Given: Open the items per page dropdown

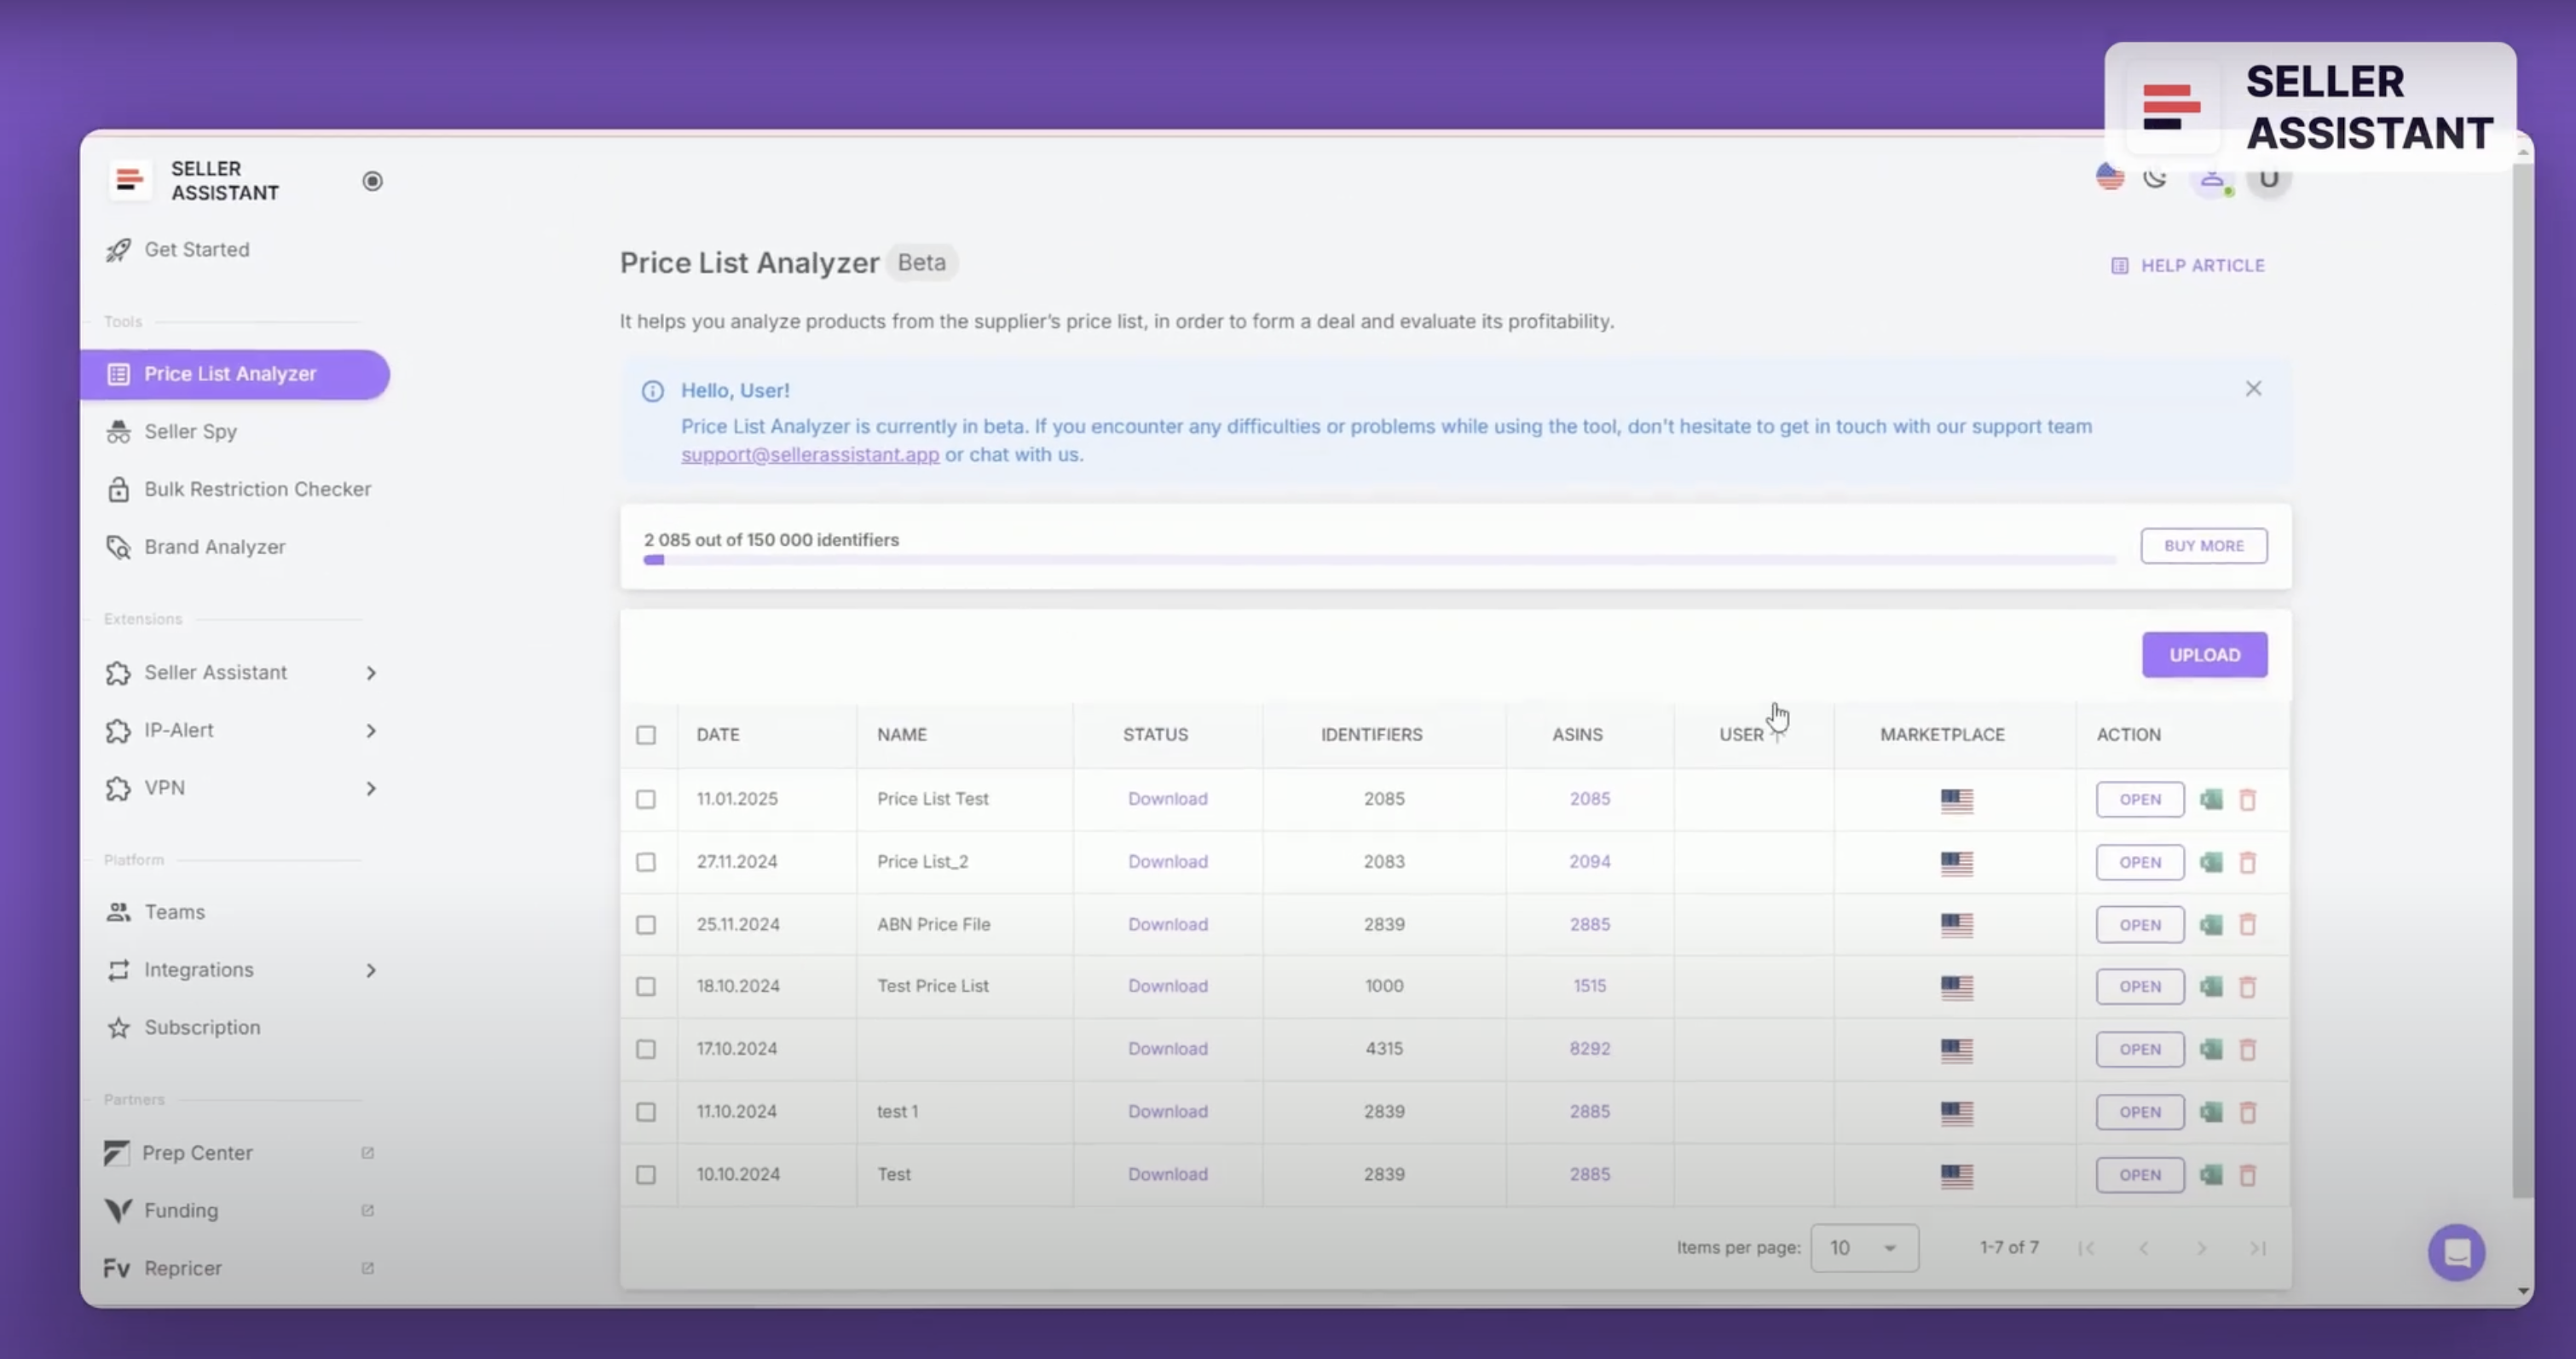Looking at the screenshot, I should click(x=1863, y=1247).
